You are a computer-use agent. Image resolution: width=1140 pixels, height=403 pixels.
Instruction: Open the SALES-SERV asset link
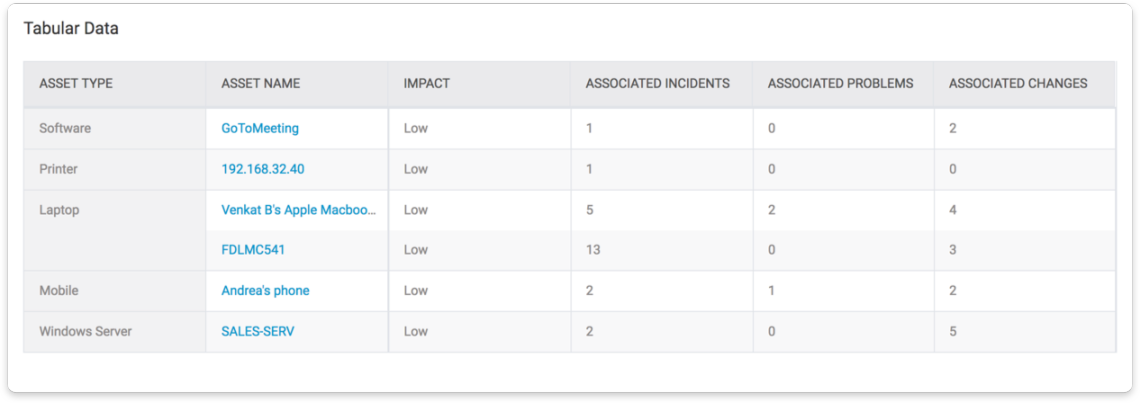click(257, 331)
